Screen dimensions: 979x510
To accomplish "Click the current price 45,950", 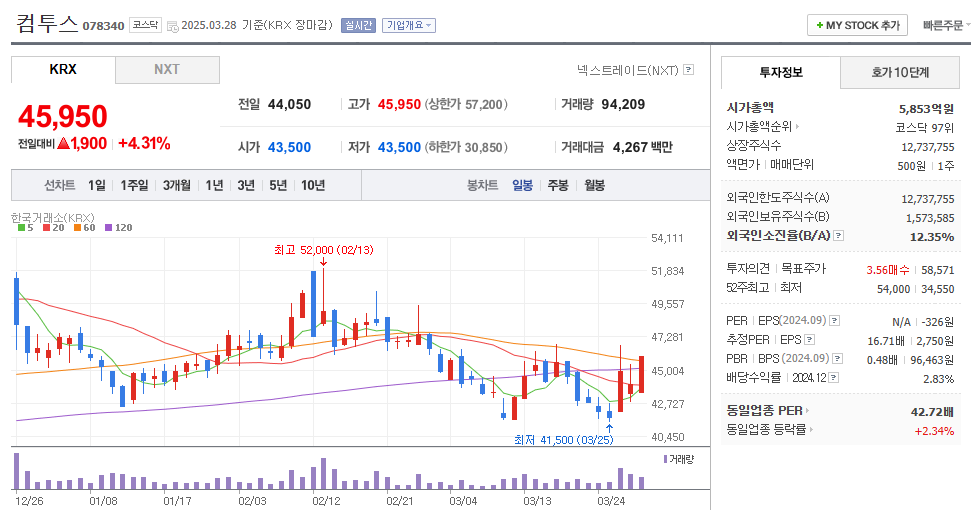I will coord(62,116).
